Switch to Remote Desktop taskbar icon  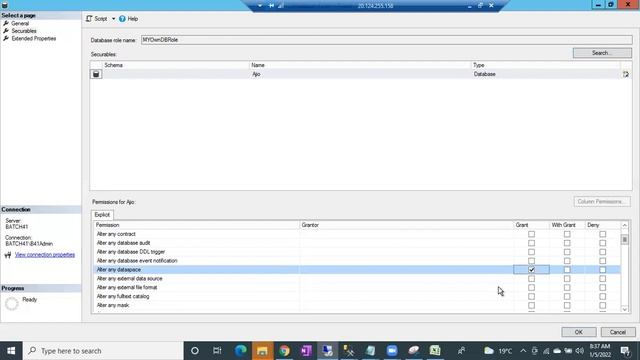327,351
